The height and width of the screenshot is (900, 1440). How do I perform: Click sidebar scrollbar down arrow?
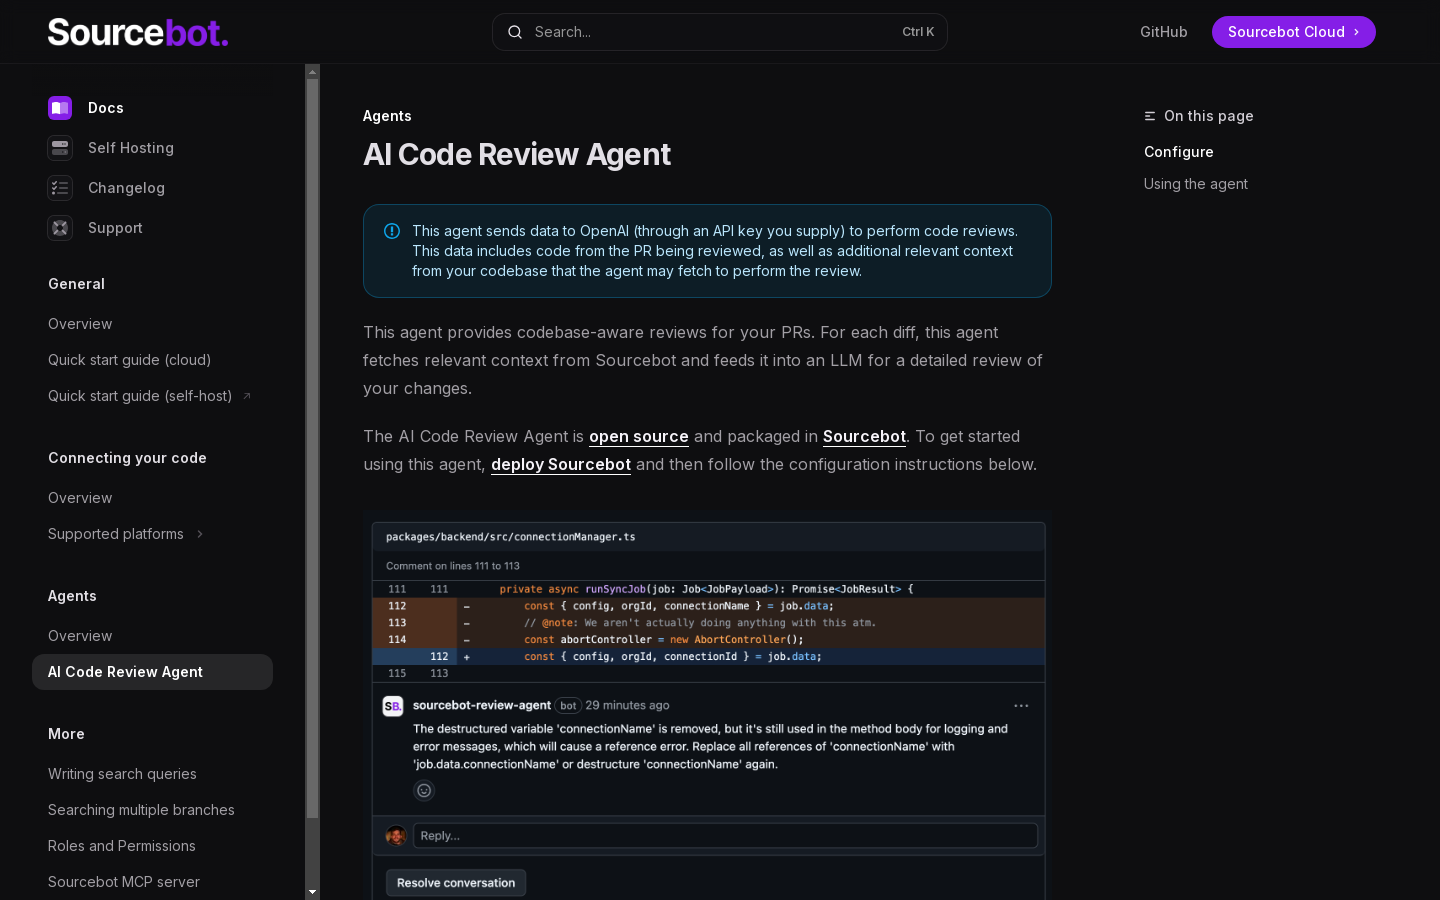[313, 891]
